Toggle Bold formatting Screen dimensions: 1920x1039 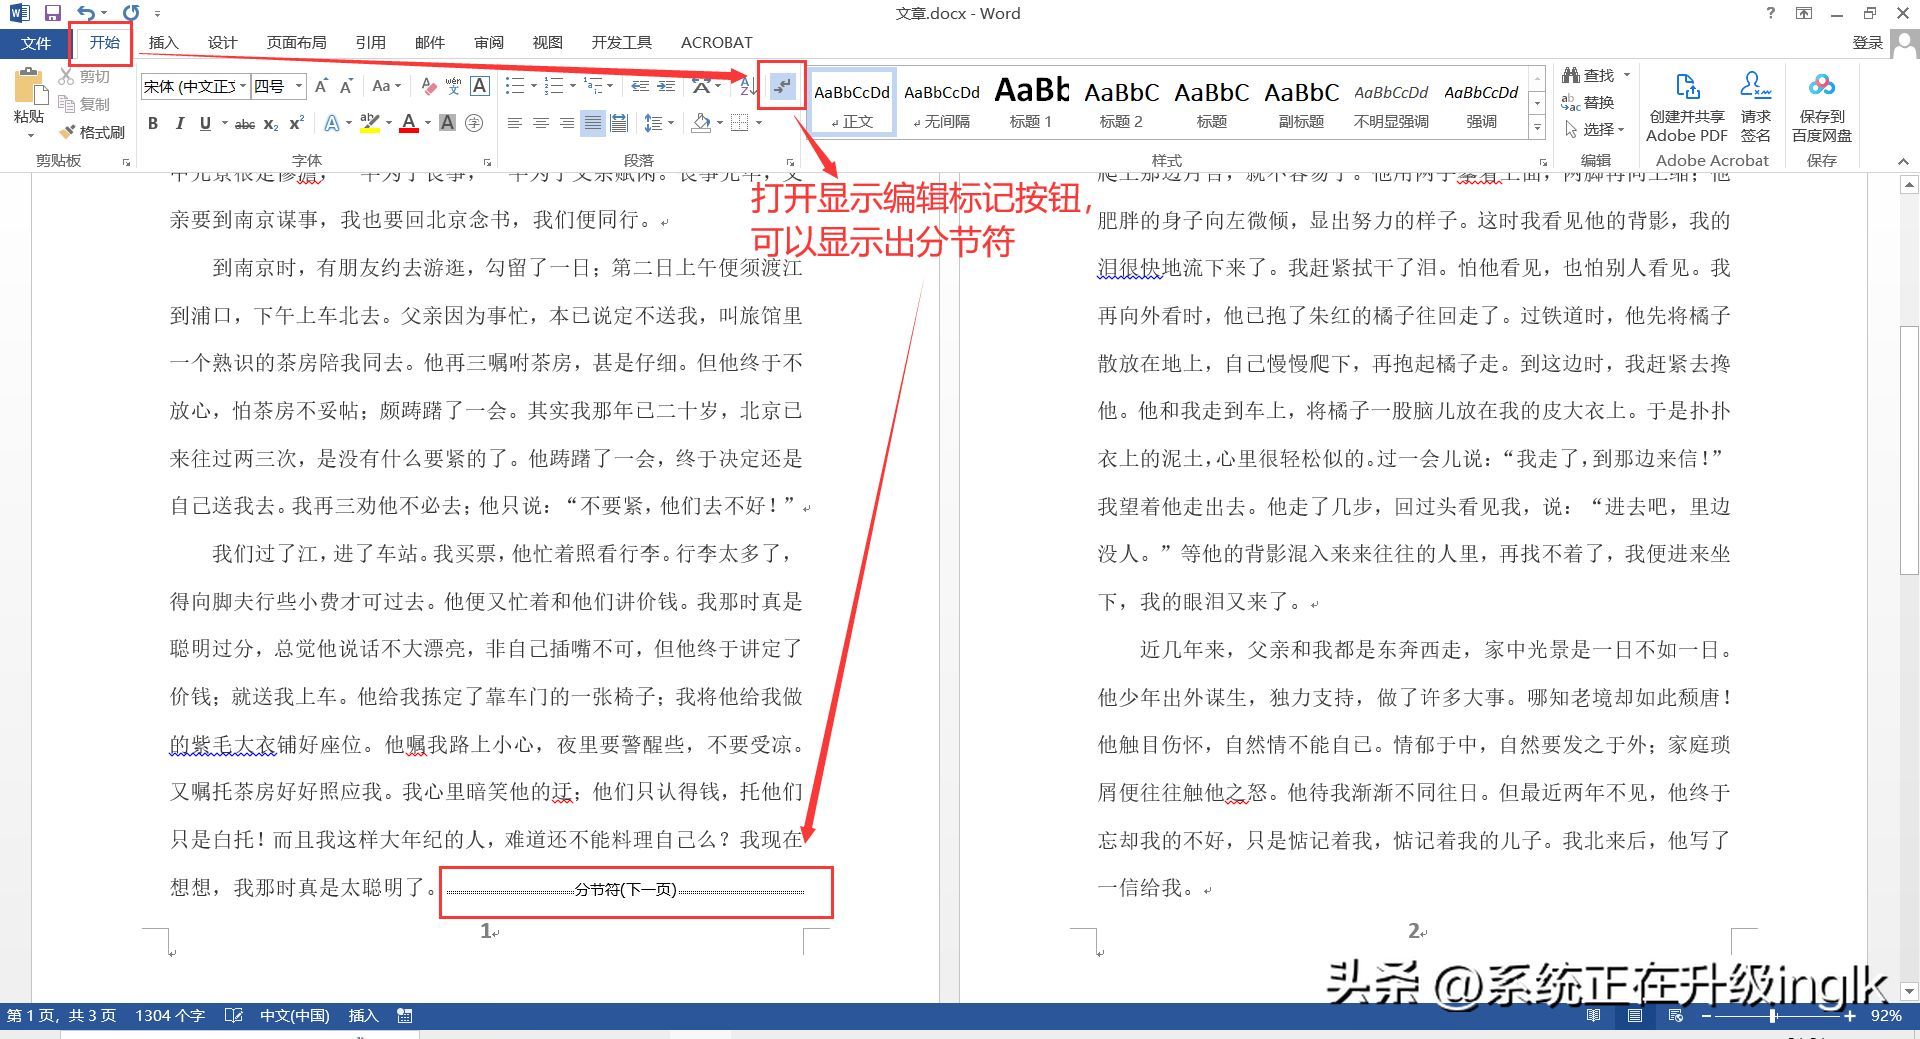pyautogui.click(x=153, y=123)
